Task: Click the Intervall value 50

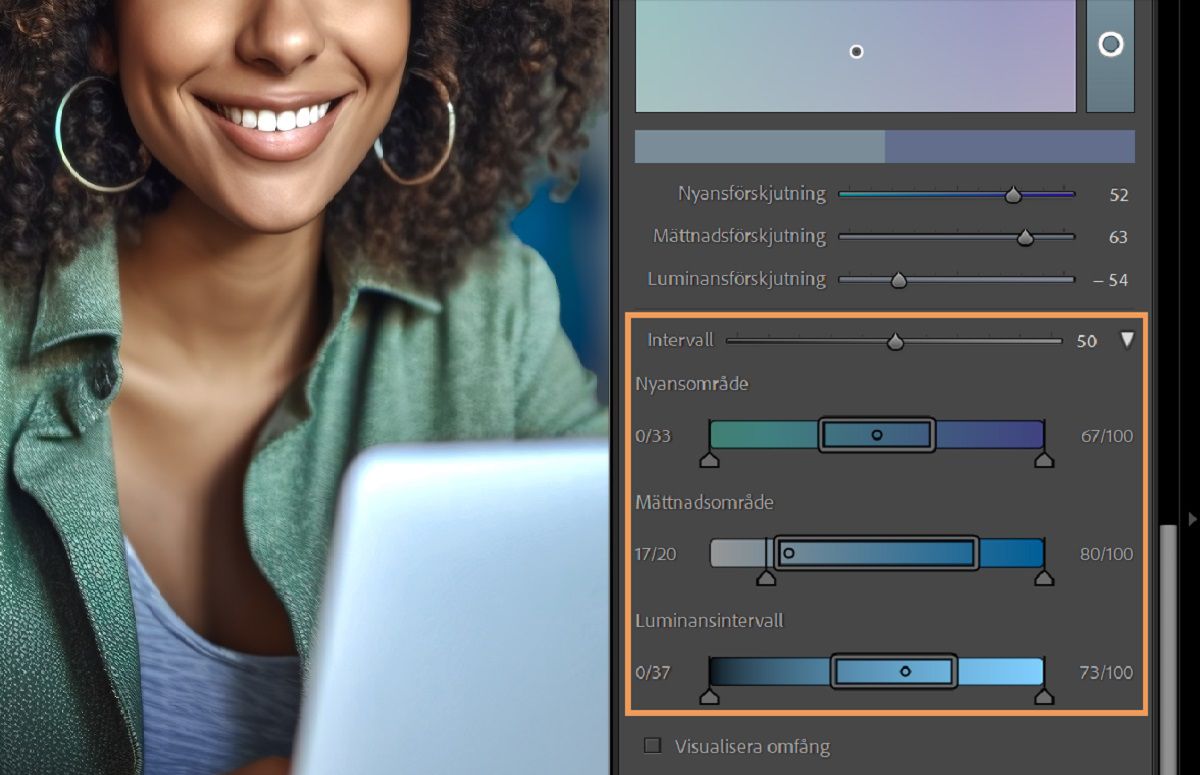Action: tap(1087, 341)
